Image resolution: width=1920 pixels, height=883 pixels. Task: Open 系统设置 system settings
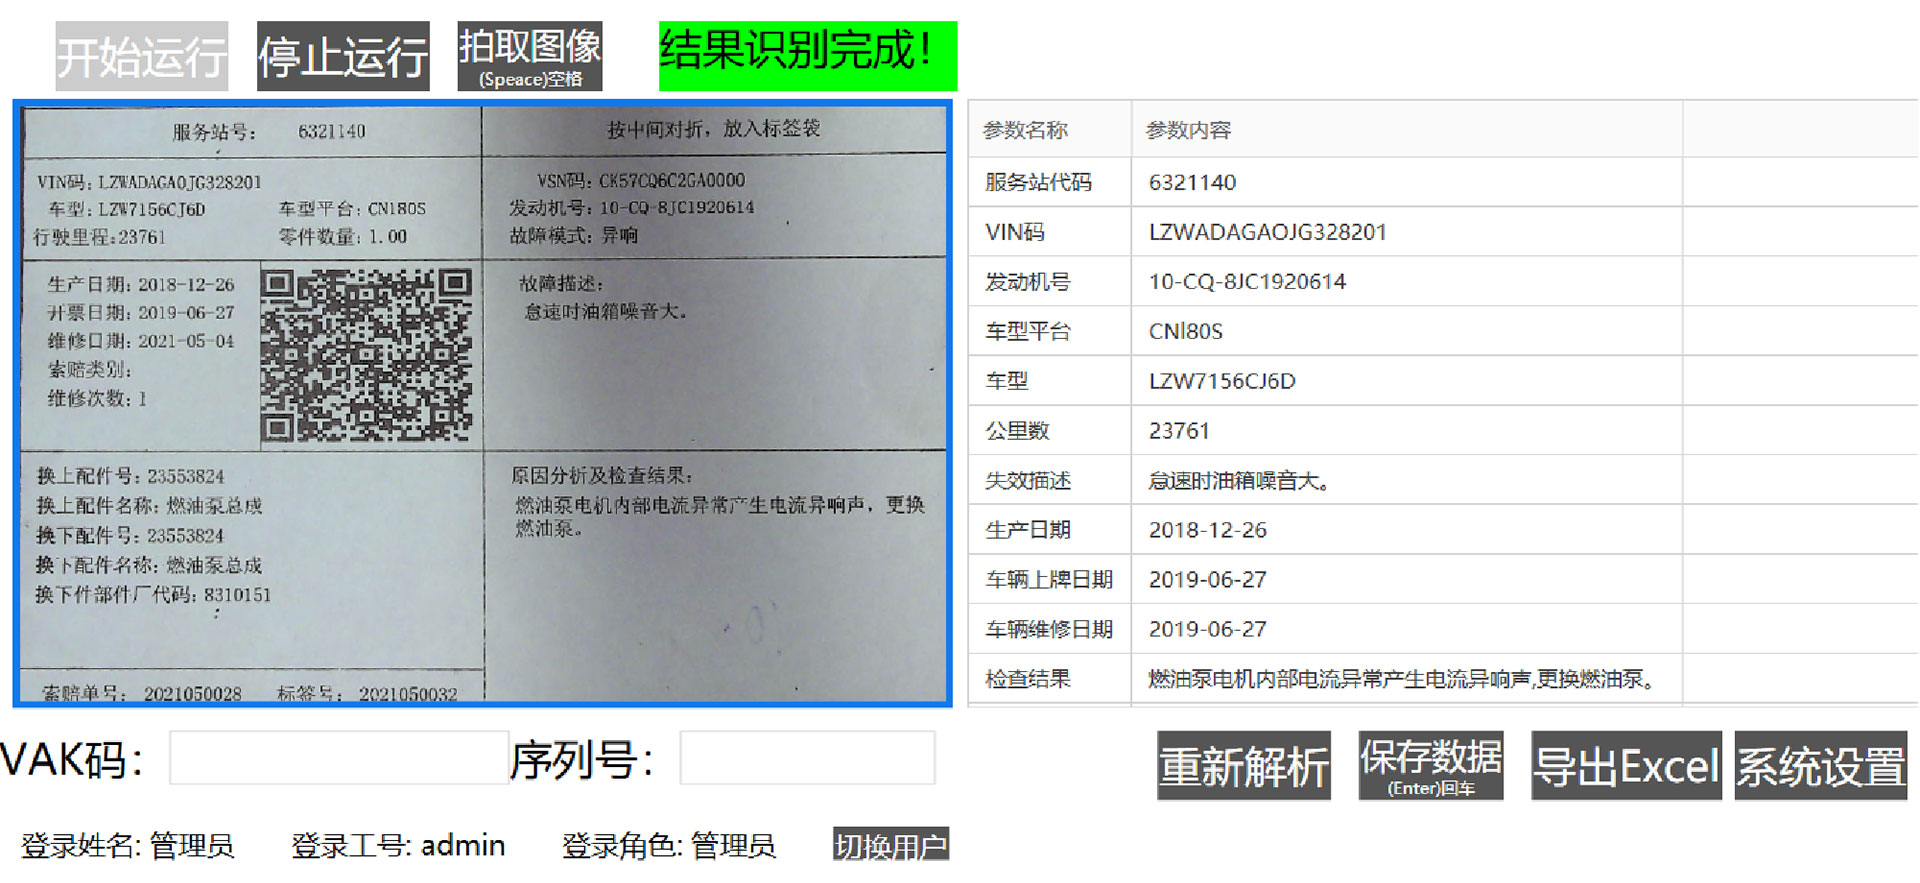(1820, 766)
